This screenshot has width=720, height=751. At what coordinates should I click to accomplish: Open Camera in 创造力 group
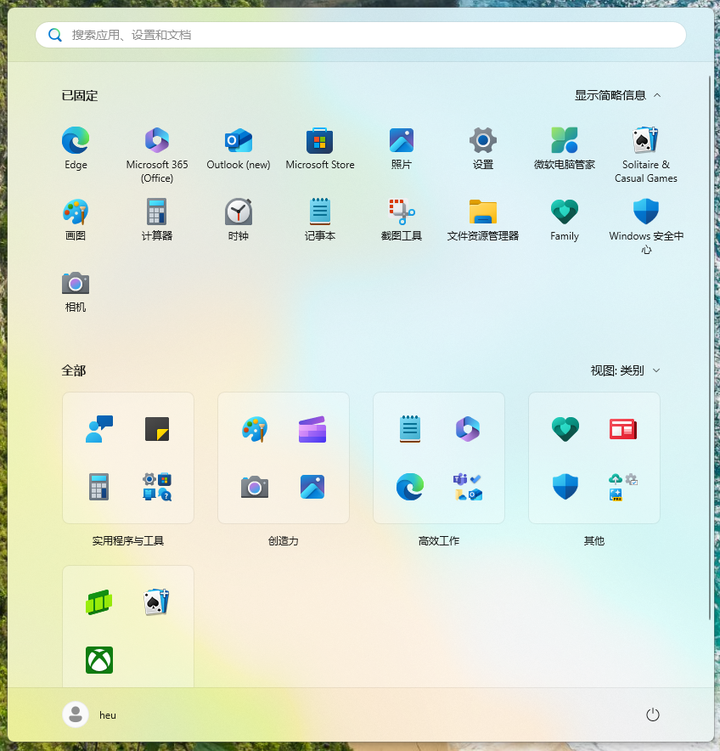tap(254, 487)
